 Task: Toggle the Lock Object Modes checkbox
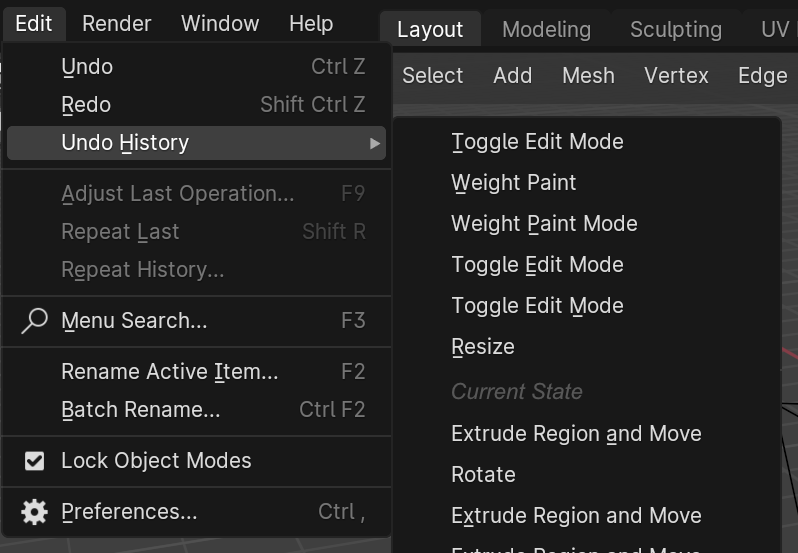coord(34,461)
